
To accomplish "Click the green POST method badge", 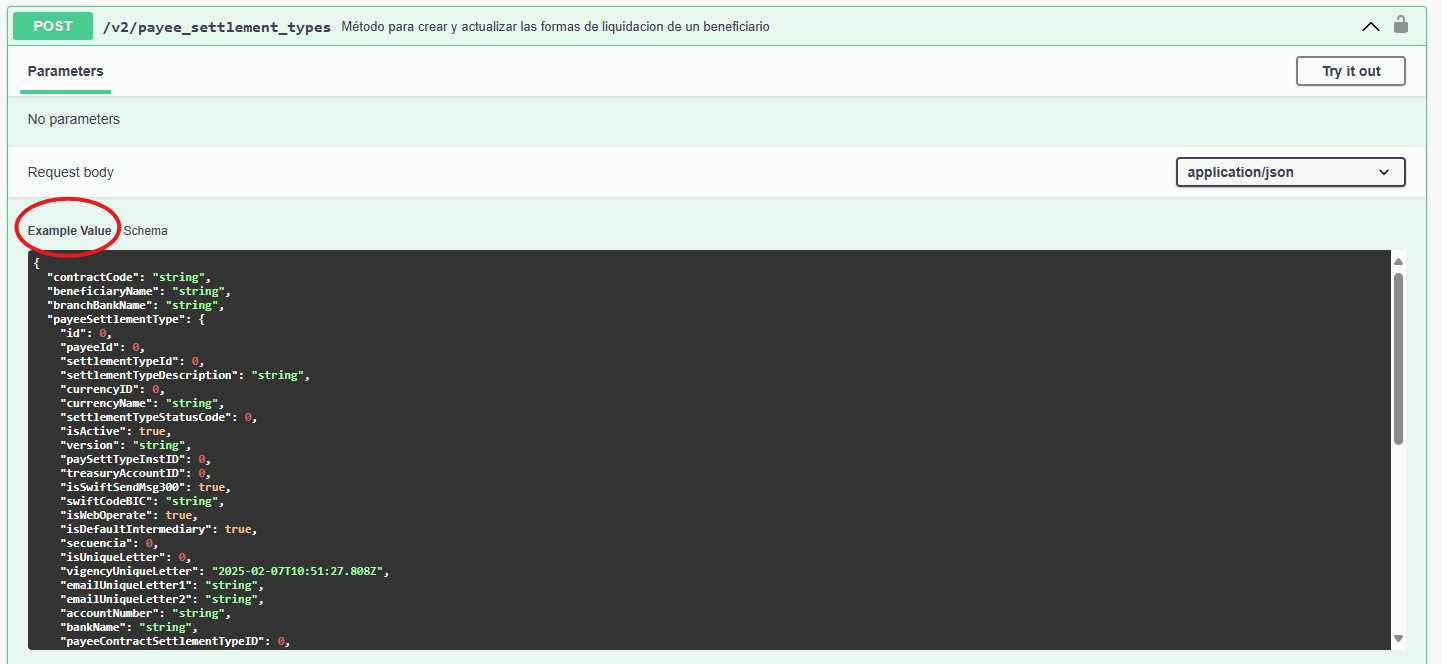I will tap(53, 27).
